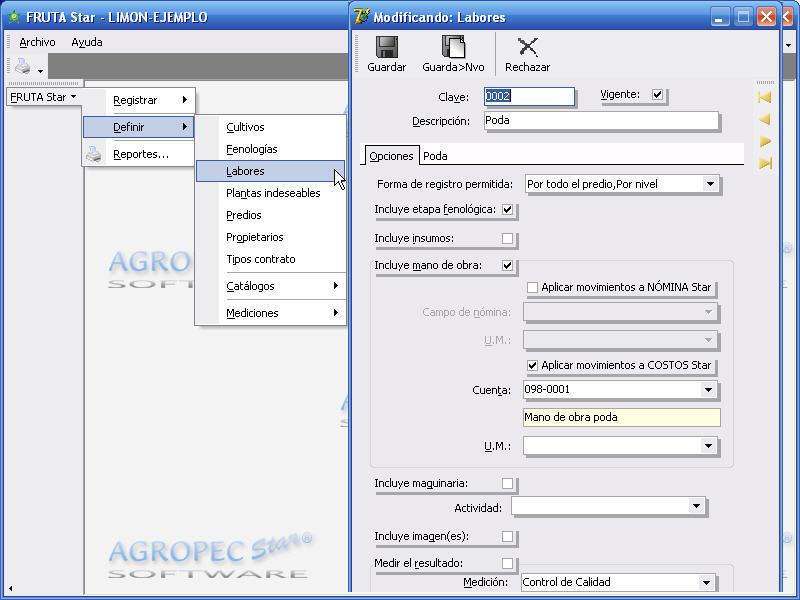
Task: Click the printer icon in main toolbar
Action: click(22, 66)
